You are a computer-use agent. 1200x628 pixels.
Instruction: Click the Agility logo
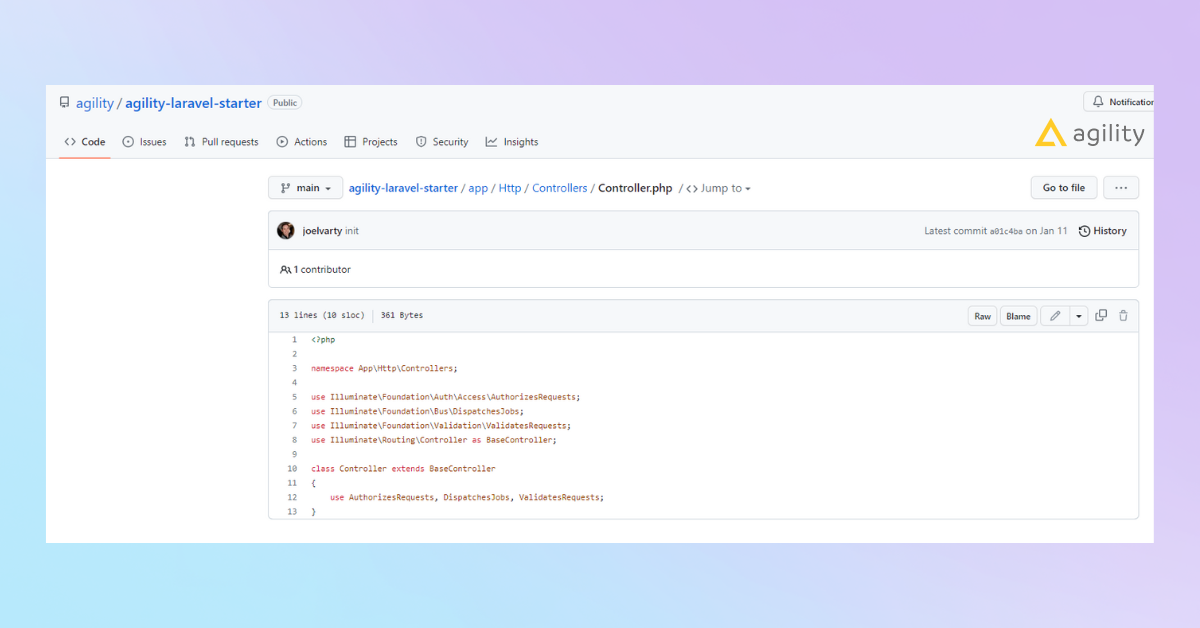point(1089,133)
